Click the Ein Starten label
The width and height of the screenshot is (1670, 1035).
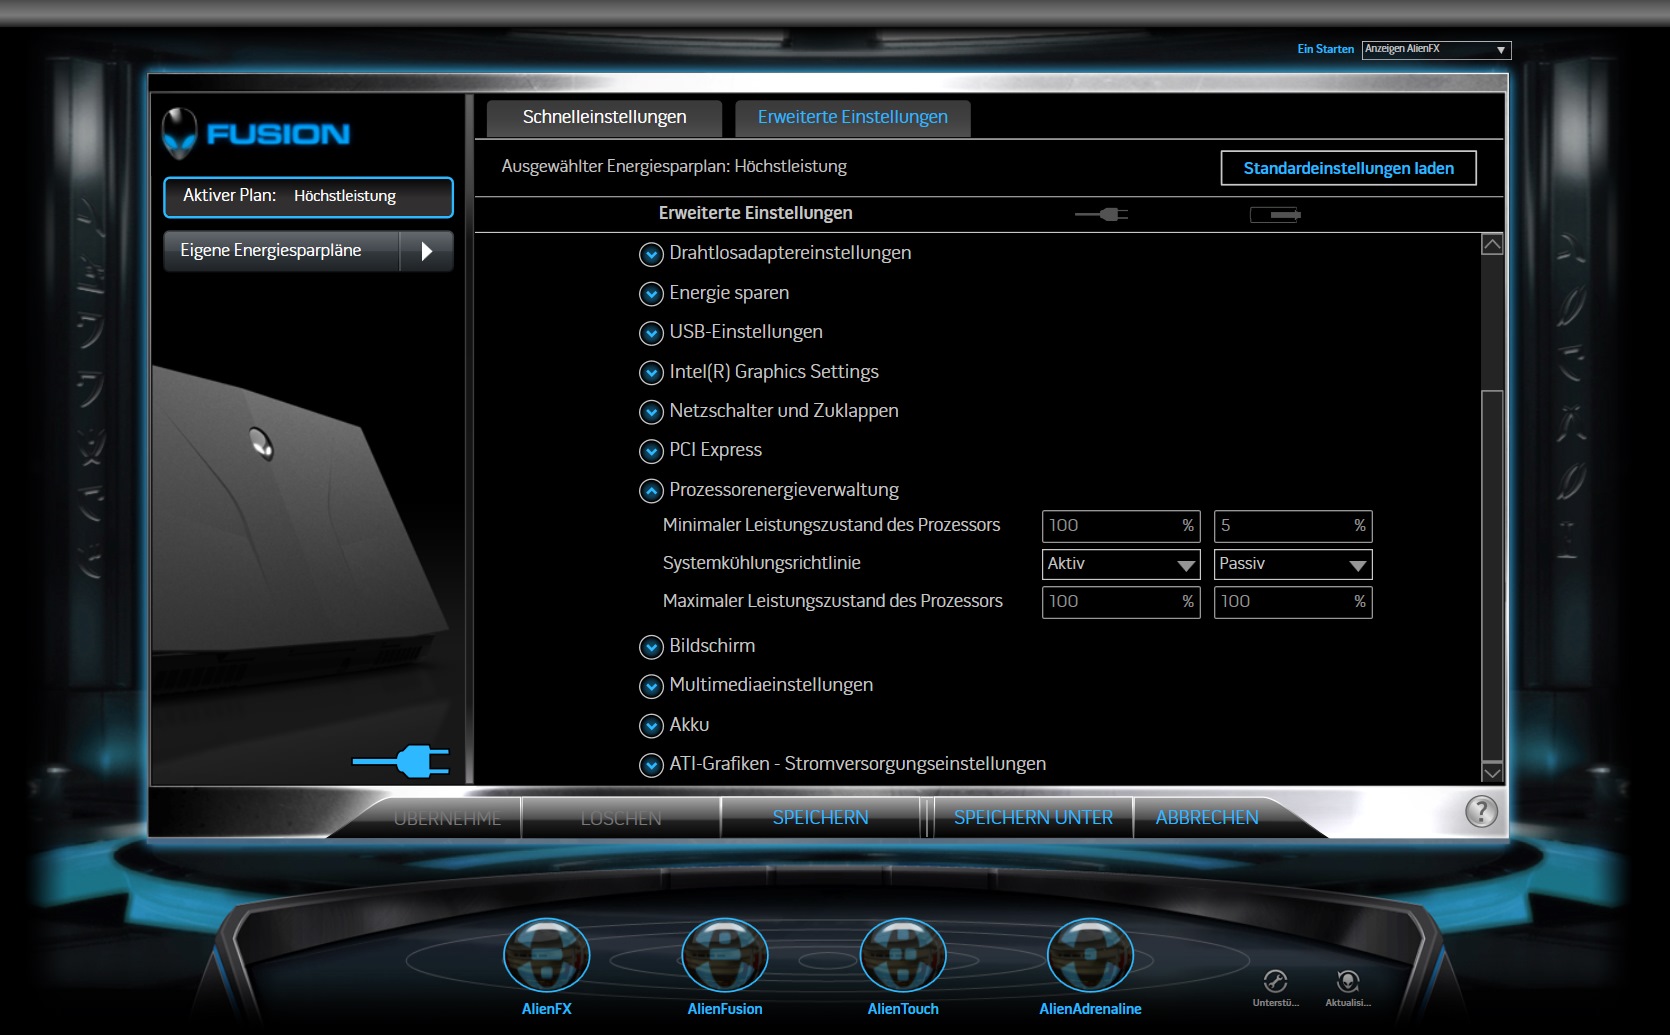click(x=1325, y=49)
